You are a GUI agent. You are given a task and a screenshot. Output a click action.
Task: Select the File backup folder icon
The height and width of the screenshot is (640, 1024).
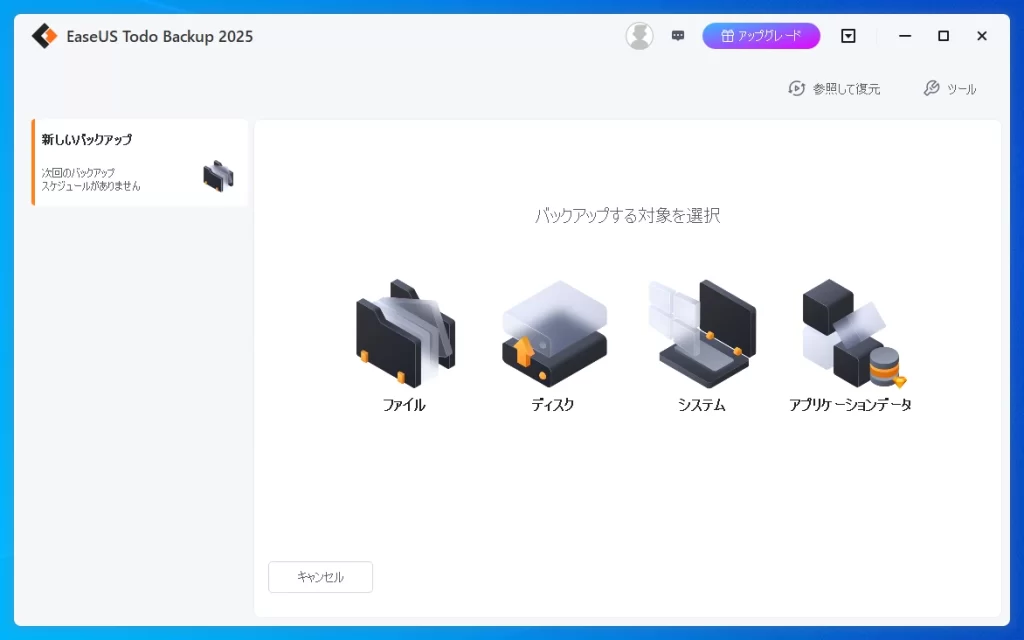(x=405, y=334)
